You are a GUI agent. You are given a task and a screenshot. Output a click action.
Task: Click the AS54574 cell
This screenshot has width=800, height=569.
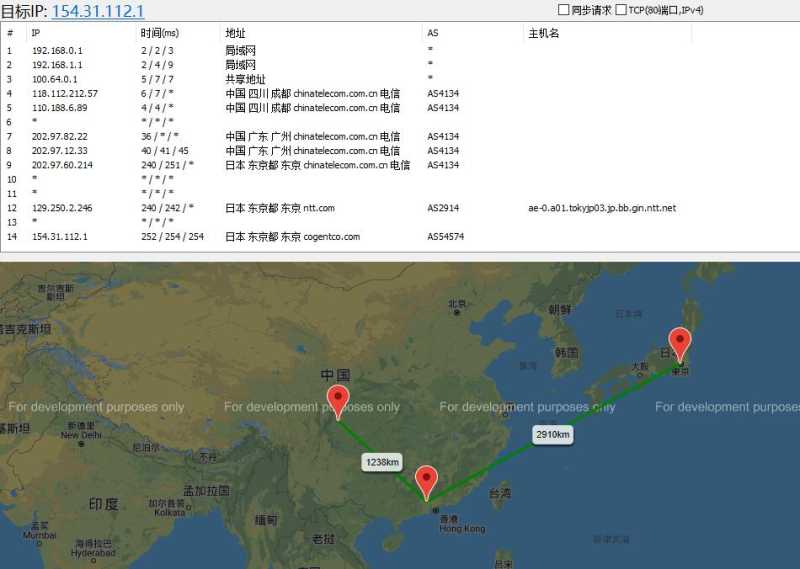tap(445, 236)
